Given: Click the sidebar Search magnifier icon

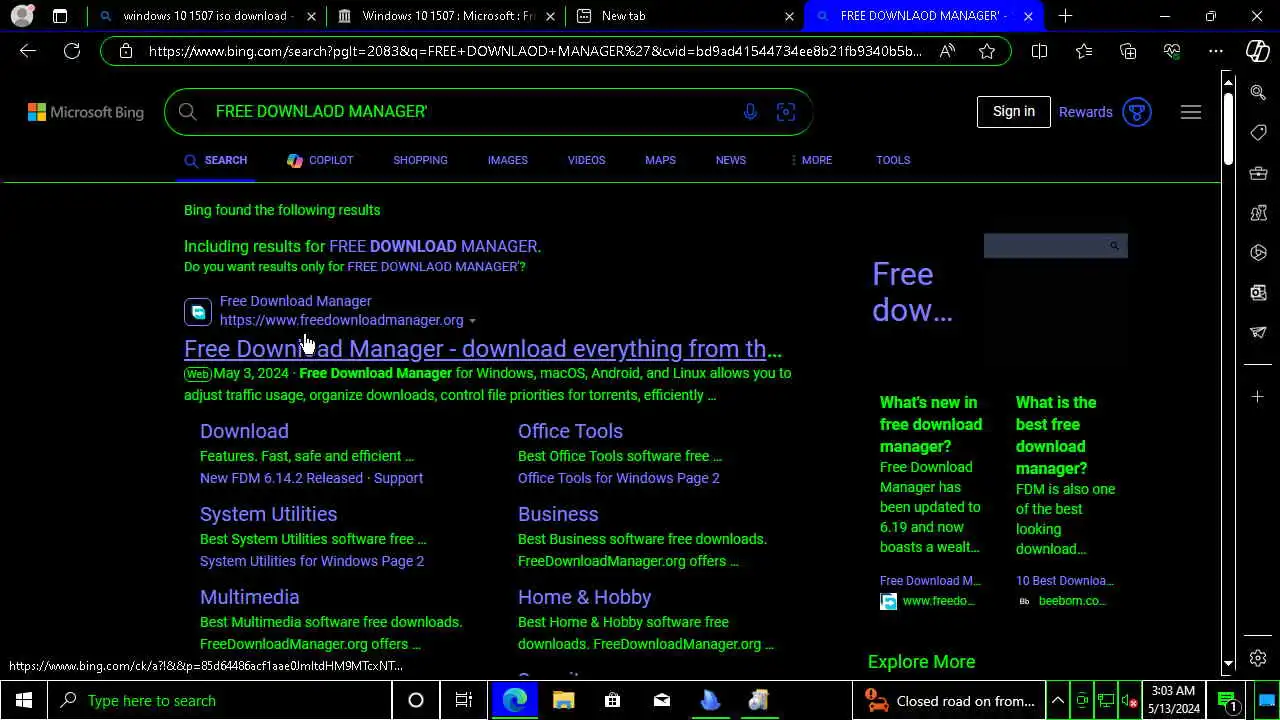Looking at the screenshot, I should (x=1258, y=93).
